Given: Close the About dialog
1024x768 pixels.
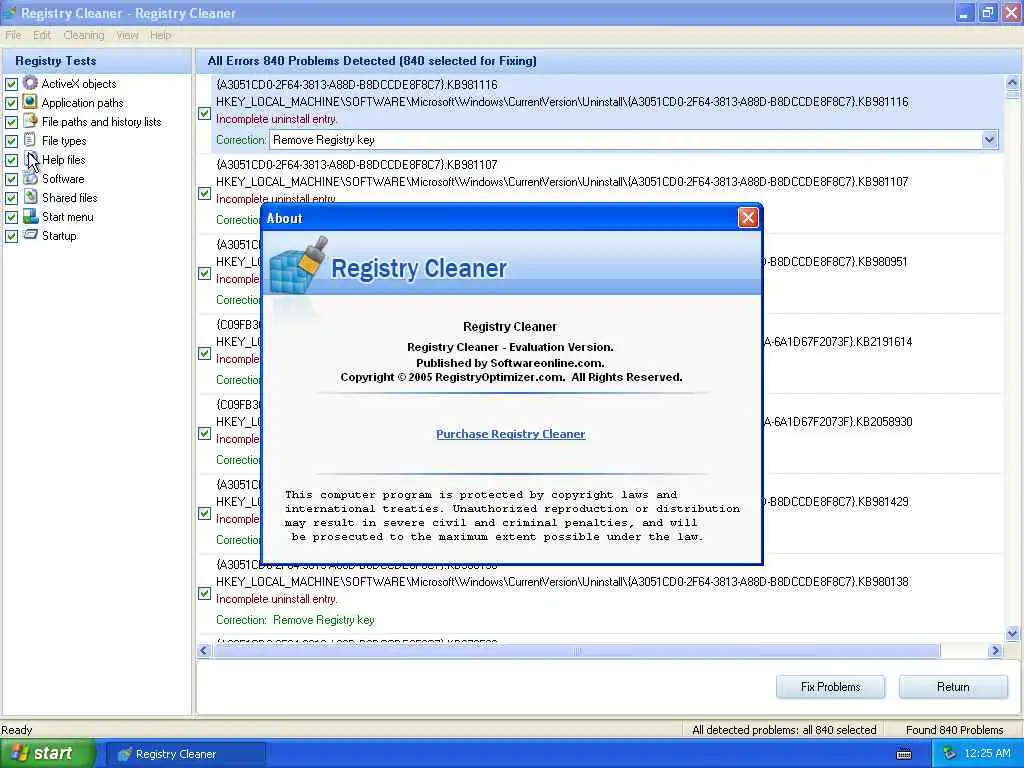Looking at the screenshot, I should point(748,217).
